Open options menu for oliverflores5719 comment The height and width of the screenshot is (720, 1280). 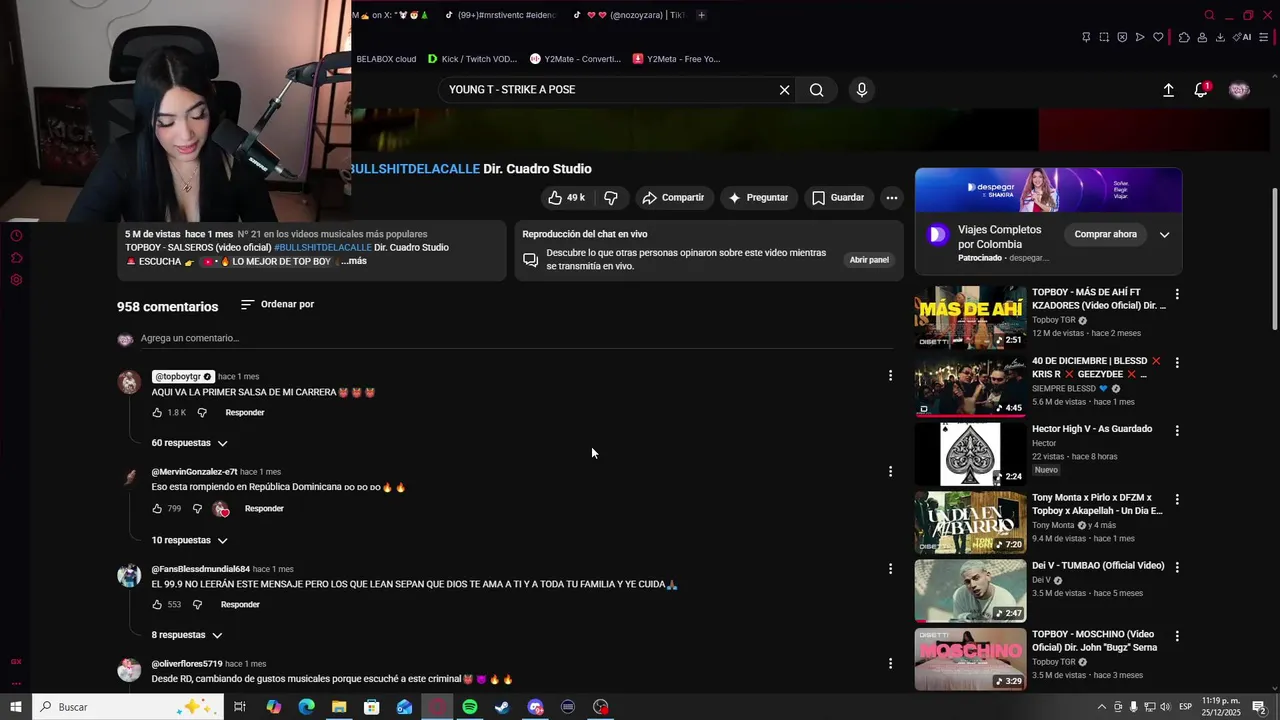coord(890,663)
